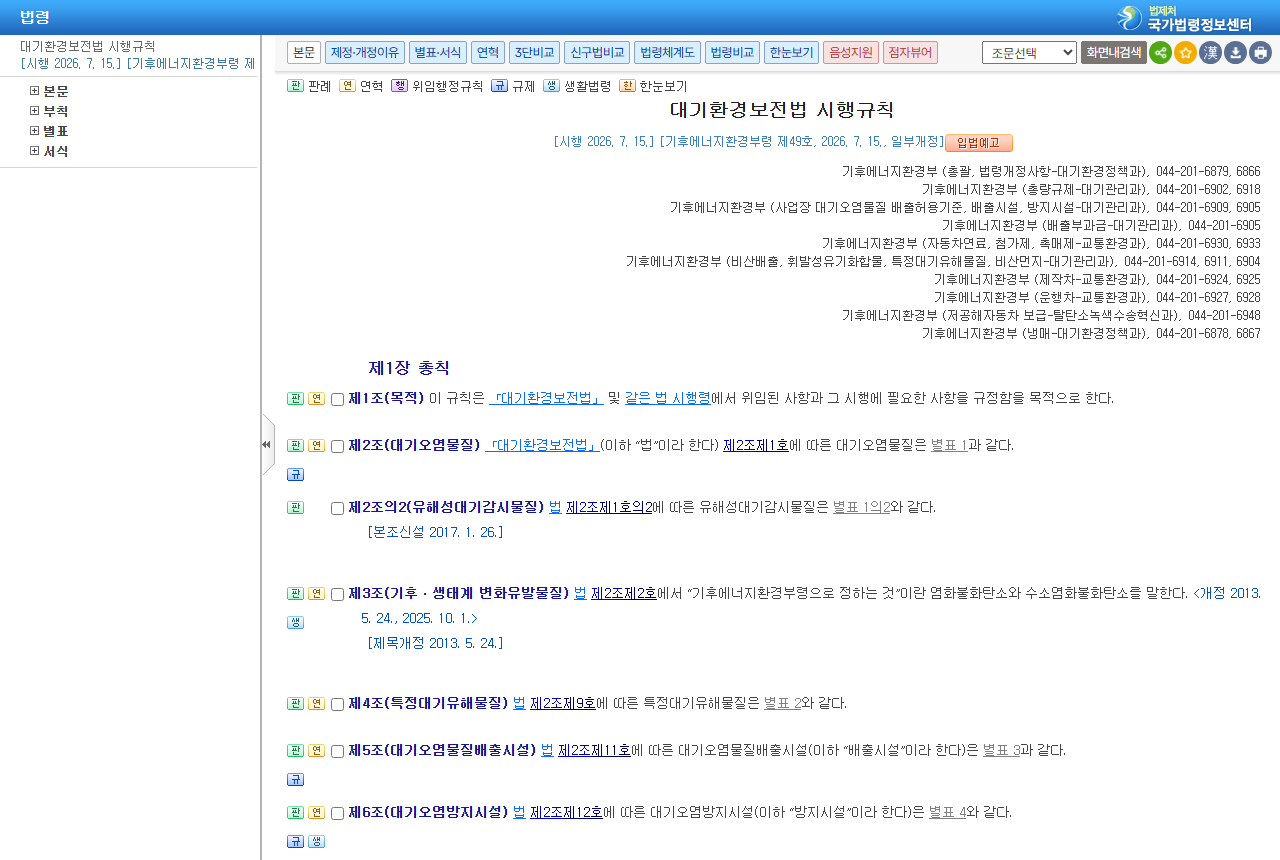Click the 판 (판례) icon beside 제1조(목적)
Viewport: 1280px width, 860px height.
pyautogui.click(x=295, y=398)
